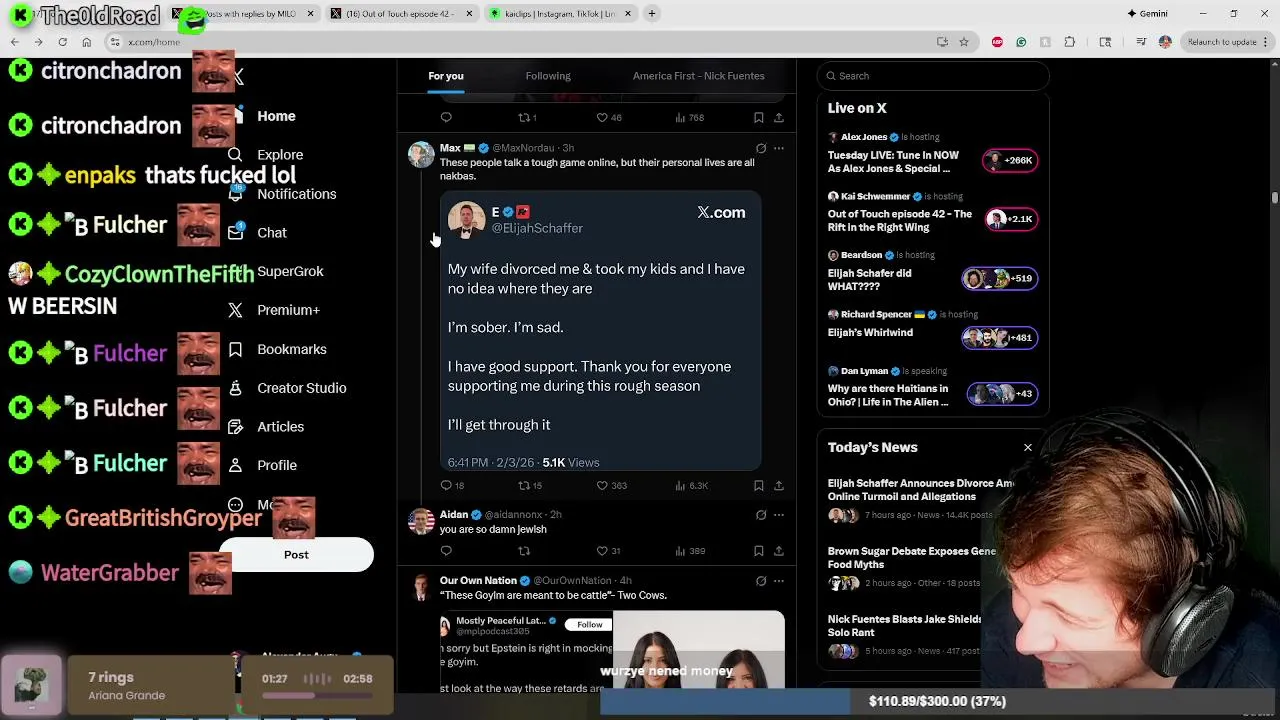Repost the top post with 1 repost
This screenshot has height=720, width=1280.
(x=527, y=117)
